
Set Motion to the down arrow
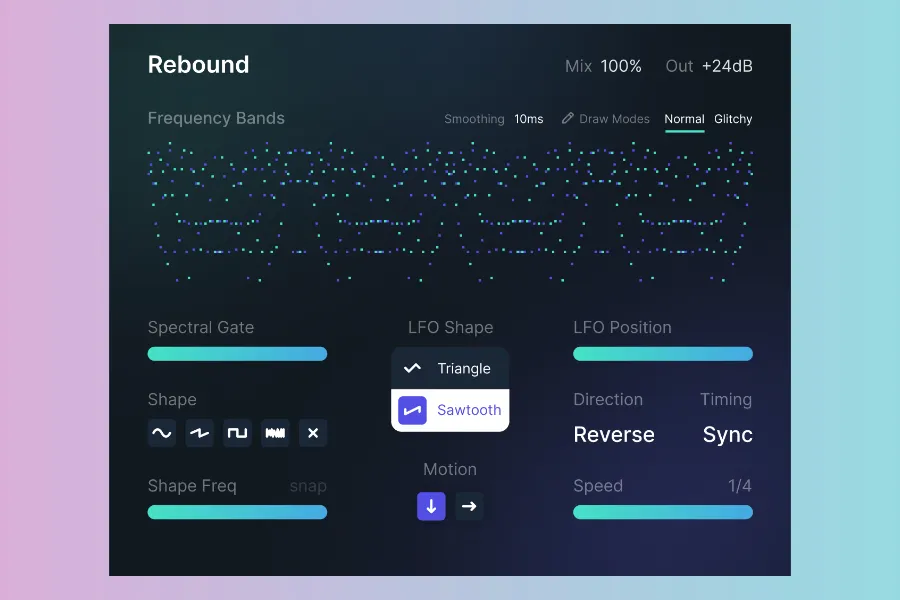coord(431,506)
